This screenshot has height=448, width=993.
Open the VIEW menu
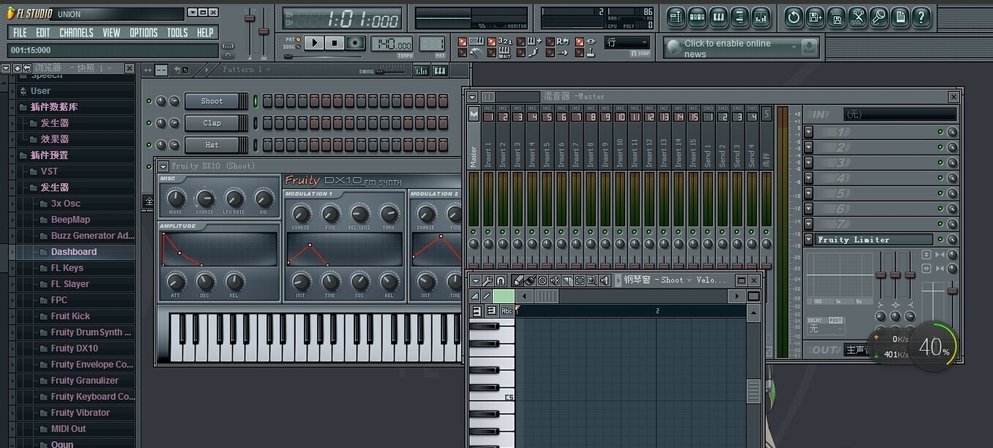[x=111, y=32]
